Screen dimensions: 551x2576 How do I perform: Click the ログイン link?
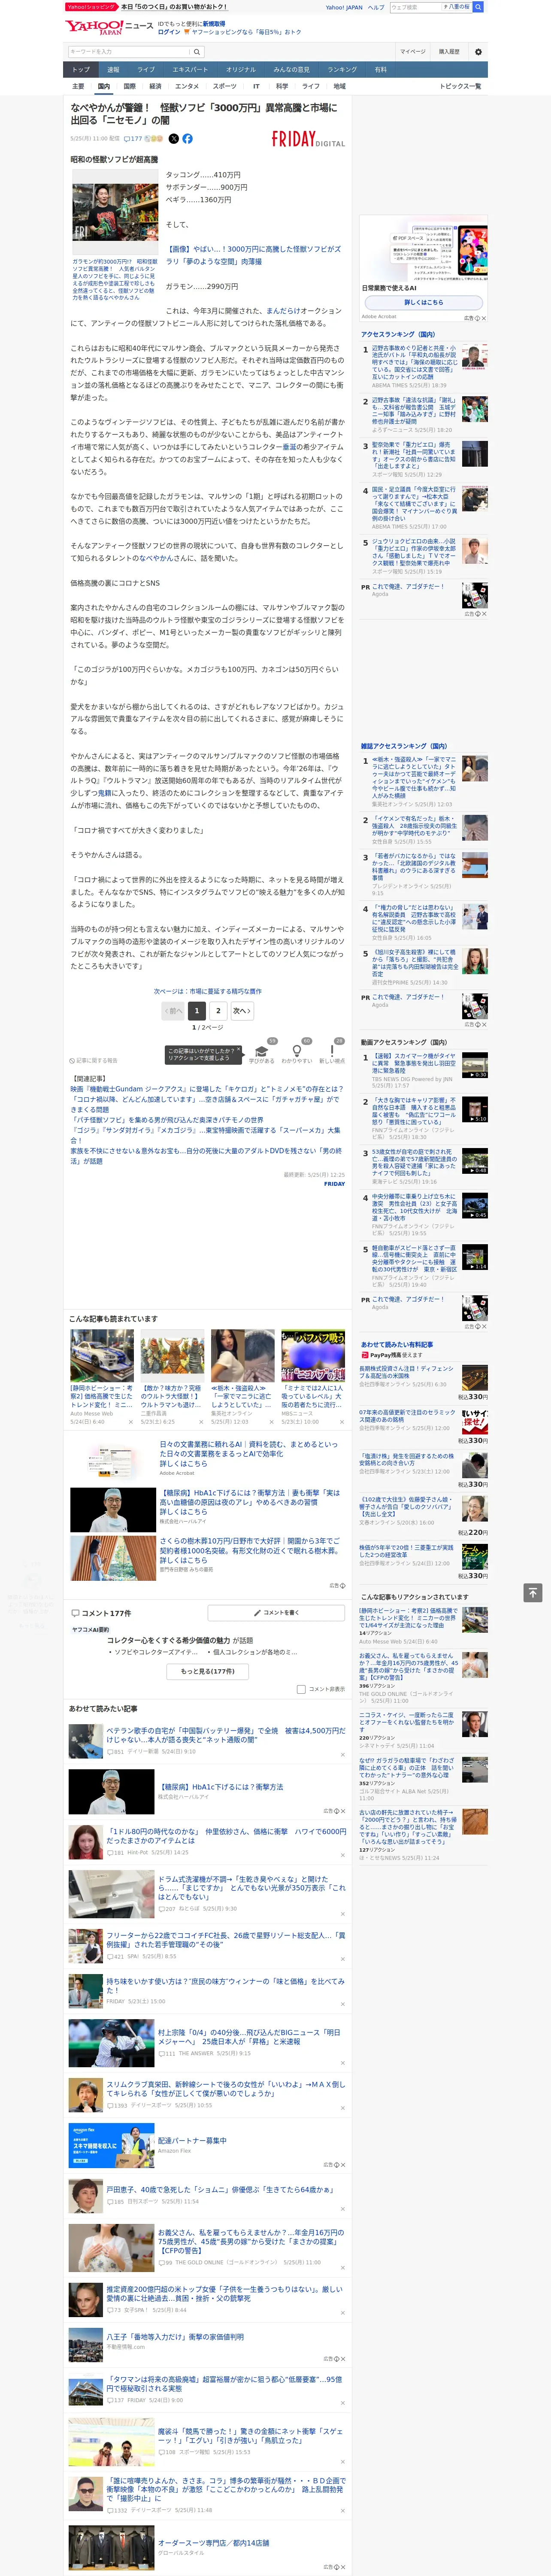(x=169, y=32)
